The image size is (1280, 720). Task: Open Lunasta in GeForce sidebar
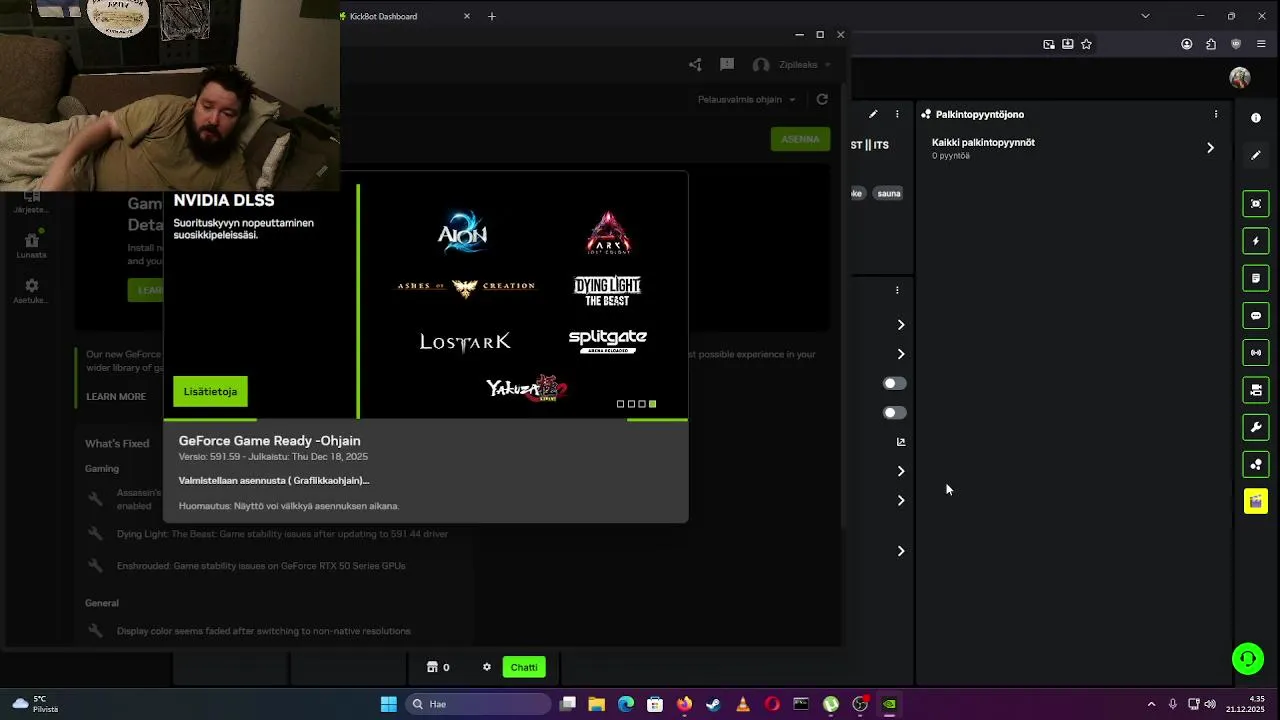point(31,244)
